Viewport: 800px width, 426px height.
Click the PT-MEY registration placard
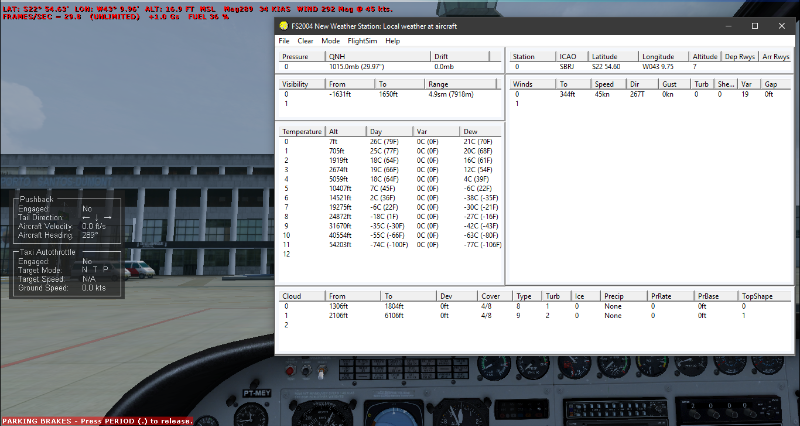pos(257,393)
